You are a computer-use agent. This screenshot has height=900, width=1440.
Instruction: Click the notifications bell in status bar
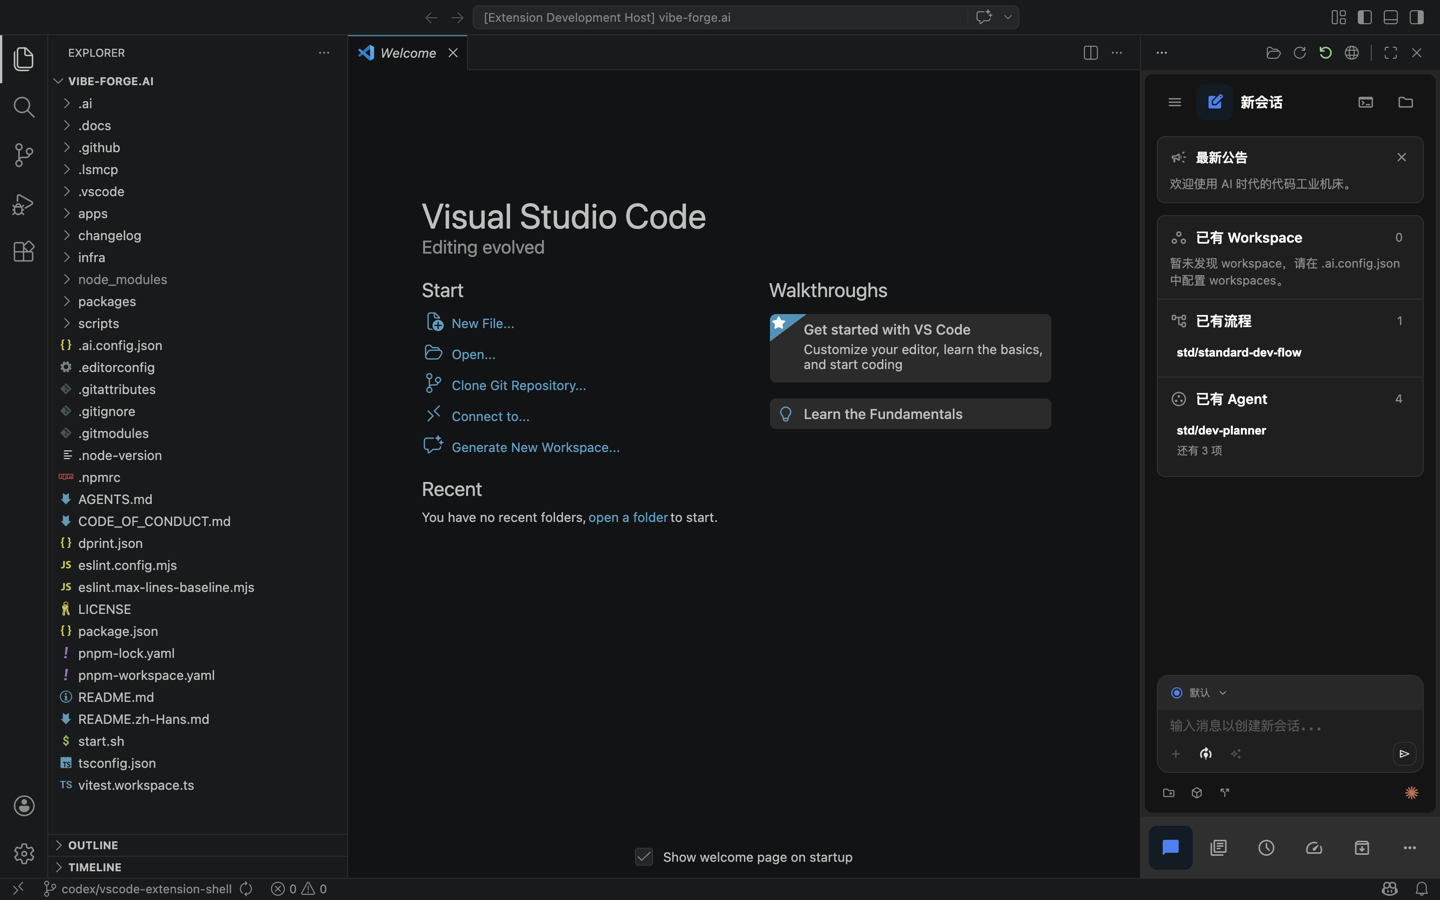click(x=1422, y=889)
